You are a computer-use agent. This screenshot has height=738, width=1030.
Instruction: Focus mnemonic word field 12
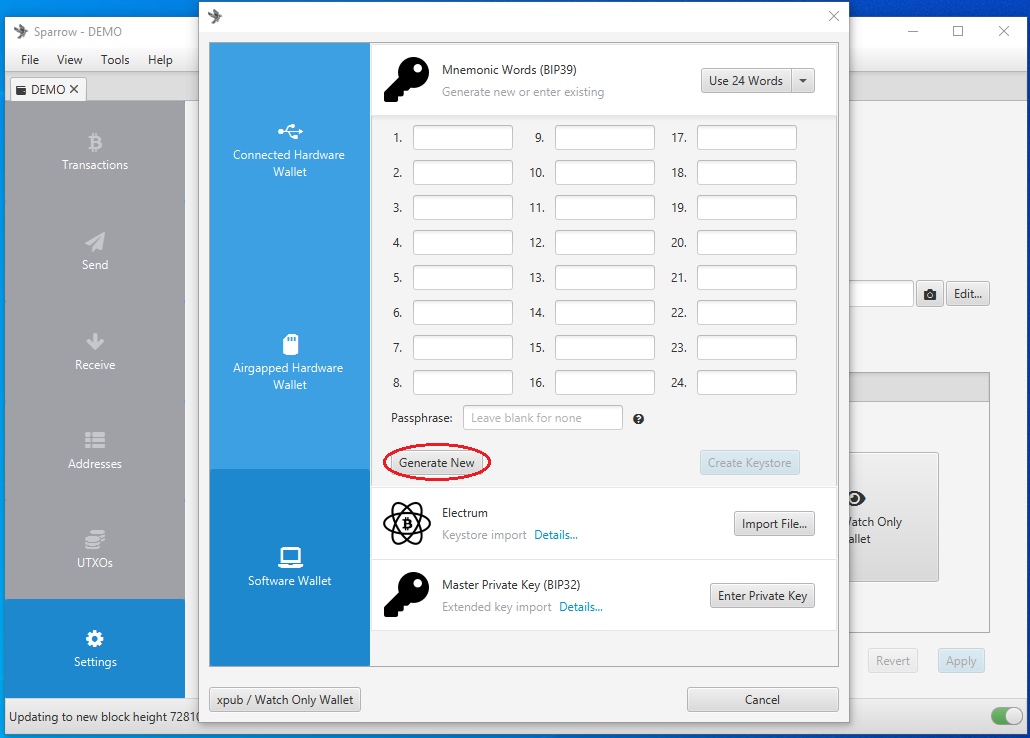point(604,242)
